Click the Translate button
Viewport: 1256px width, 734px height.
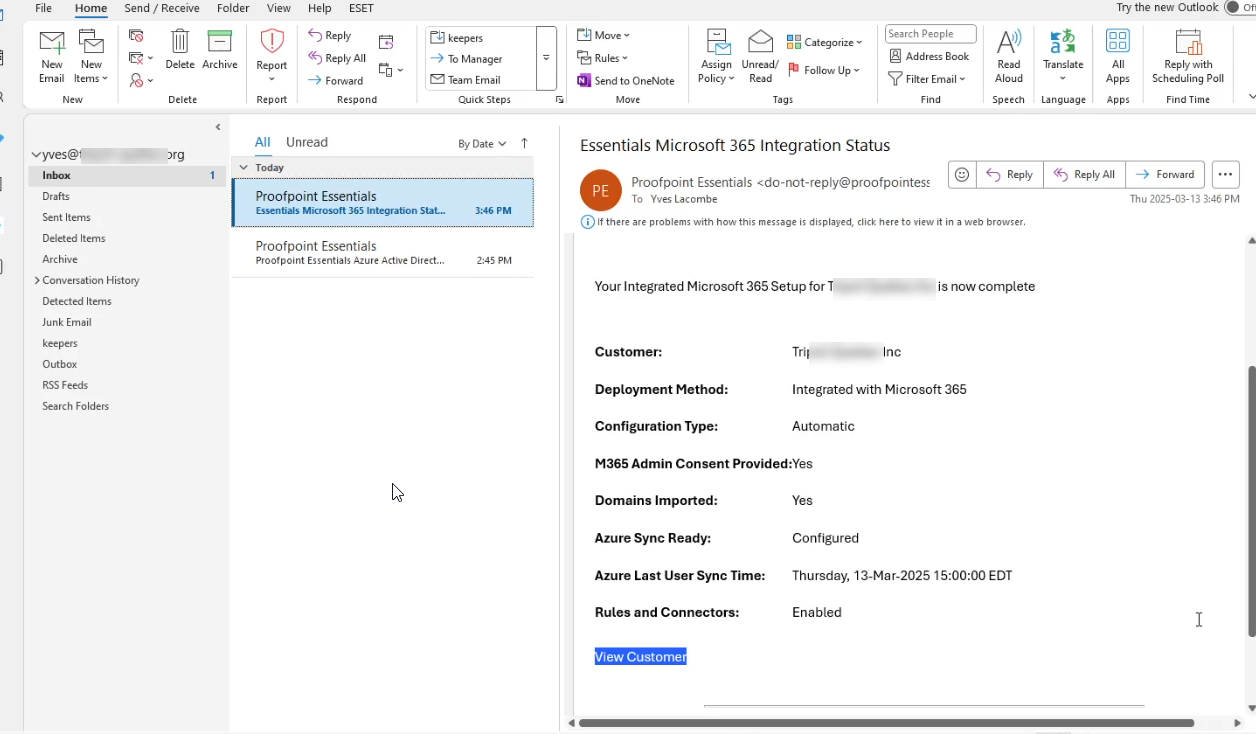coord(1063,57)
